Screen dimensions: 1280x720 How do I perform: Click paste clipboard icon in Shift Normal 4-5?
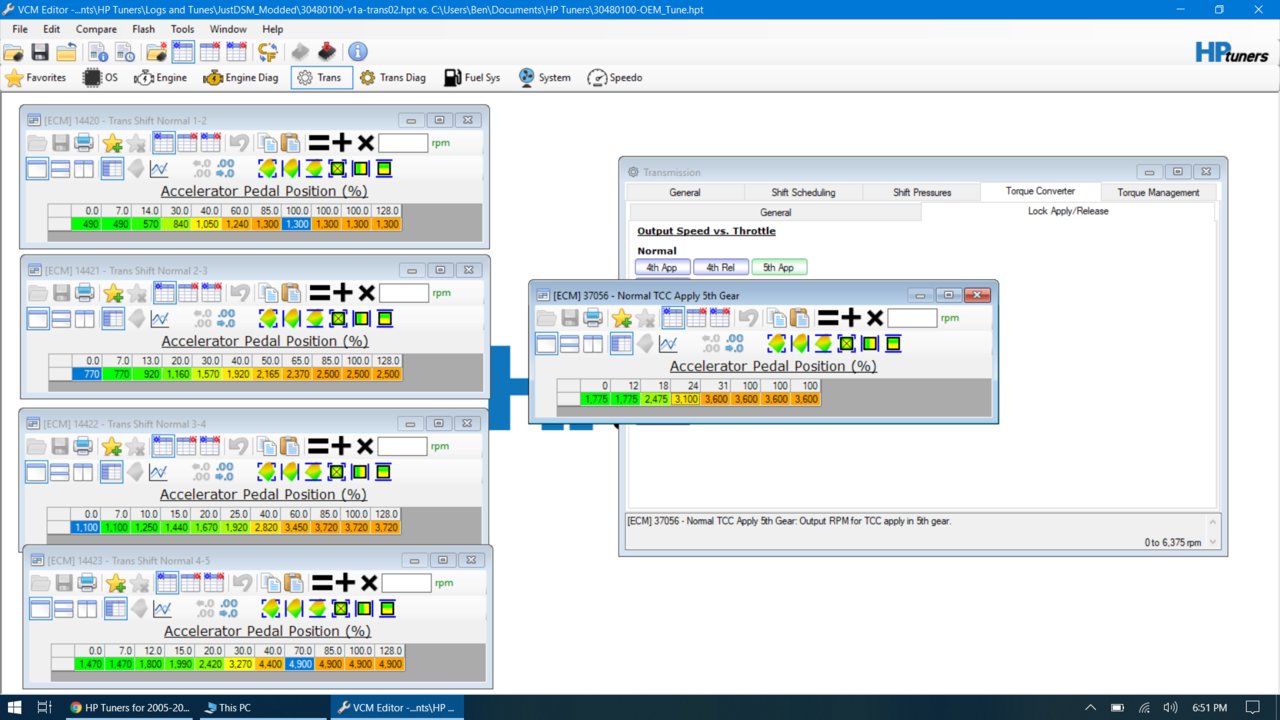pyautogui.click(x=294, y=582)
